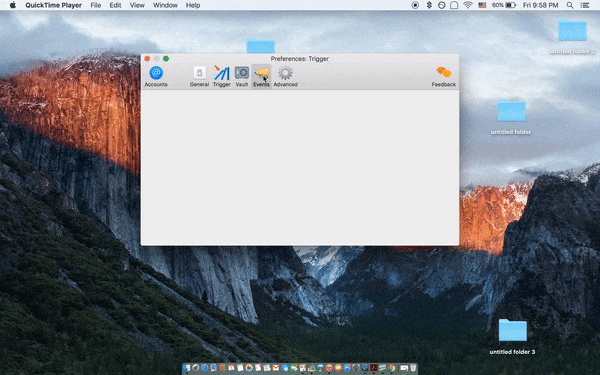
Task: Open the Edit menu
Action: pos(115,5)
